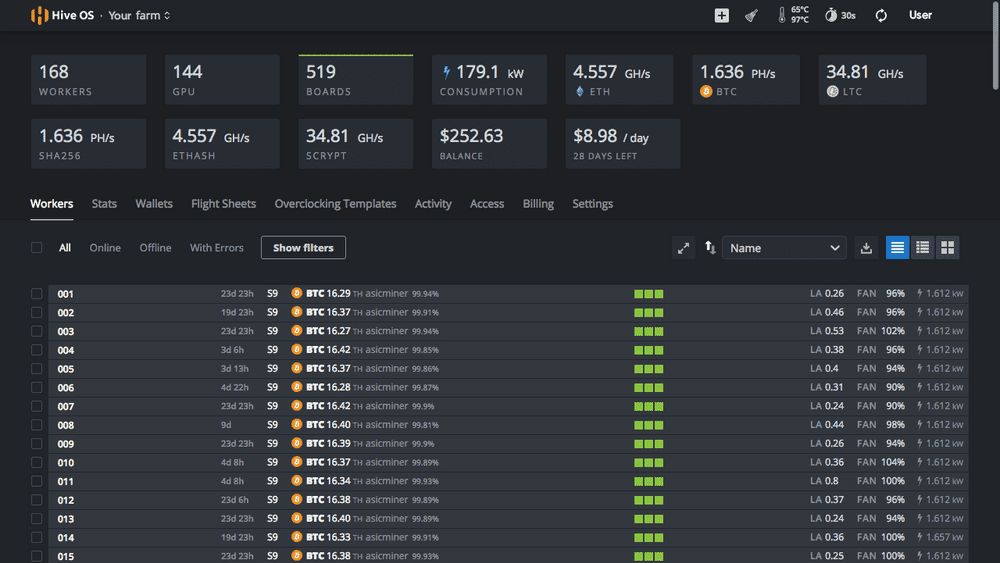Filter workers by Online

tap(105, 247)
